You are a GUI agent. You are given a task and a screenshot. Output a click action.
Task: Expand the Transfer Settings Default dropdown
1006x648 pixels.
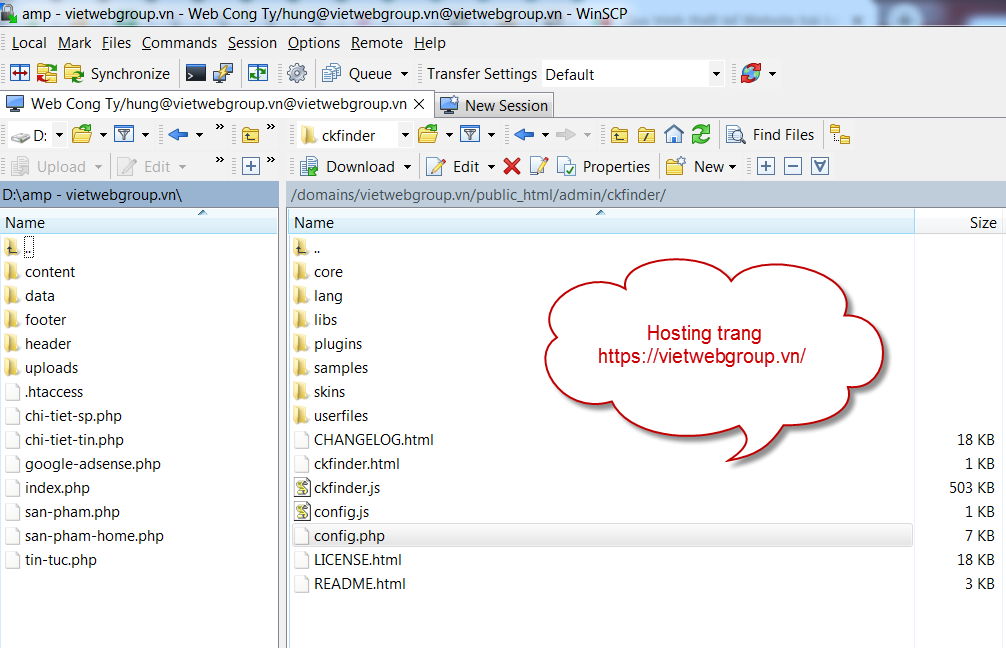715,74
